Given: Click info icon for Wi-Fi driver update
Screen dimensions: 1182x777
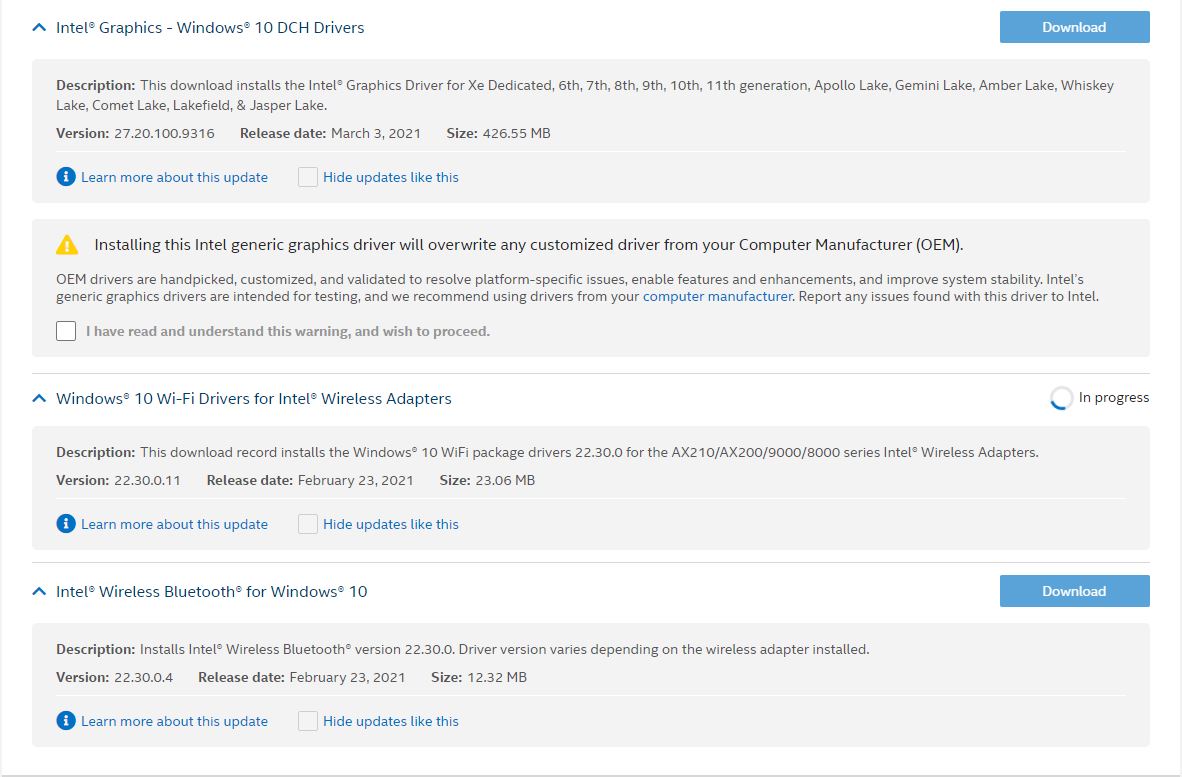Looking at the screenshot, I should (66, 523).
